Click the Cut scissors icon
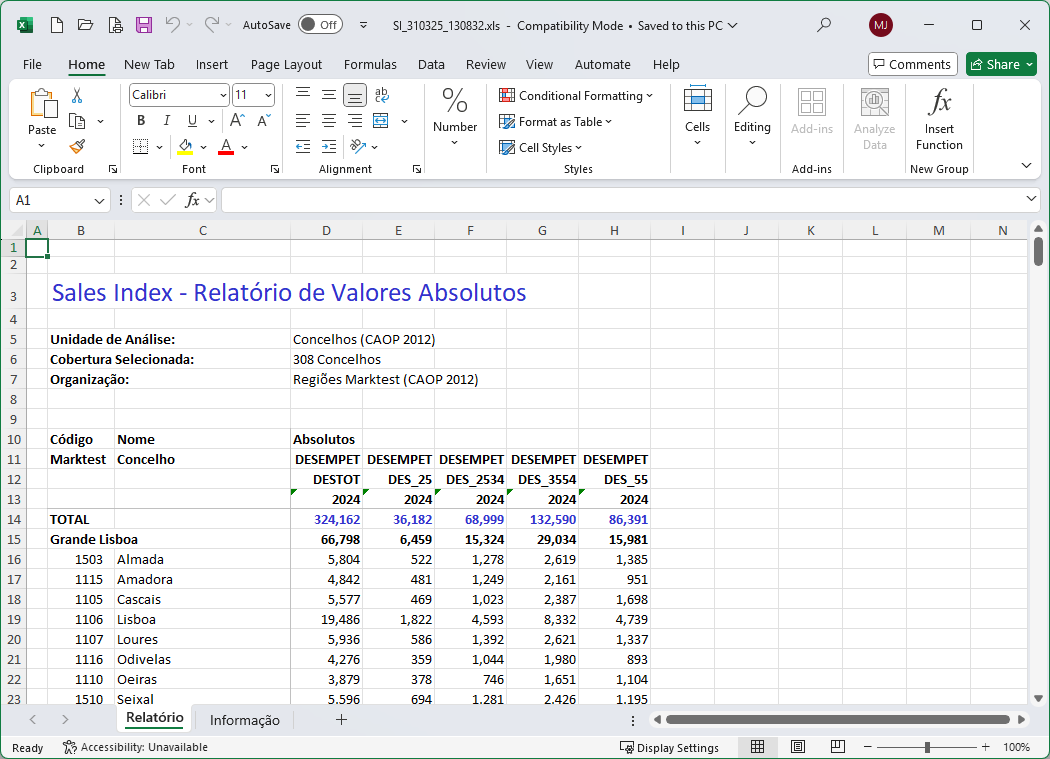This screenshot has height=759, width=1050. [x=77, y=96]
